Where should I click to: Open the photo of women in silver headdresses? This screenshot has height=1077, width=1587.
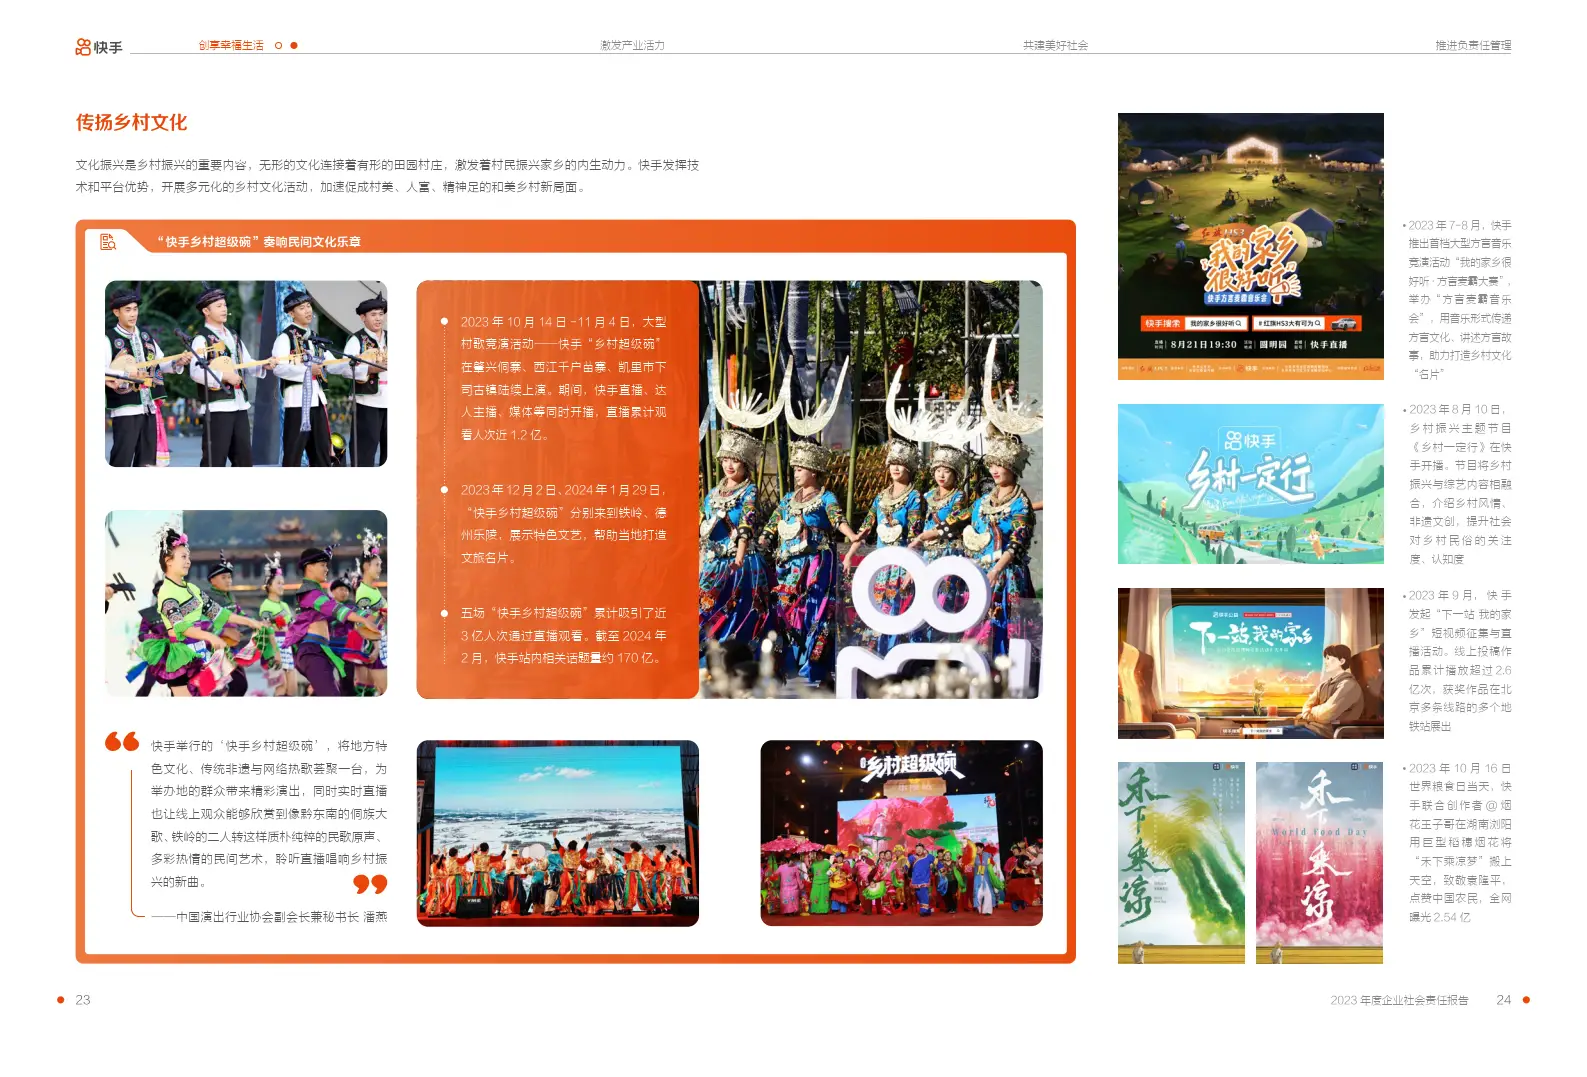click(x=871, y=490)
